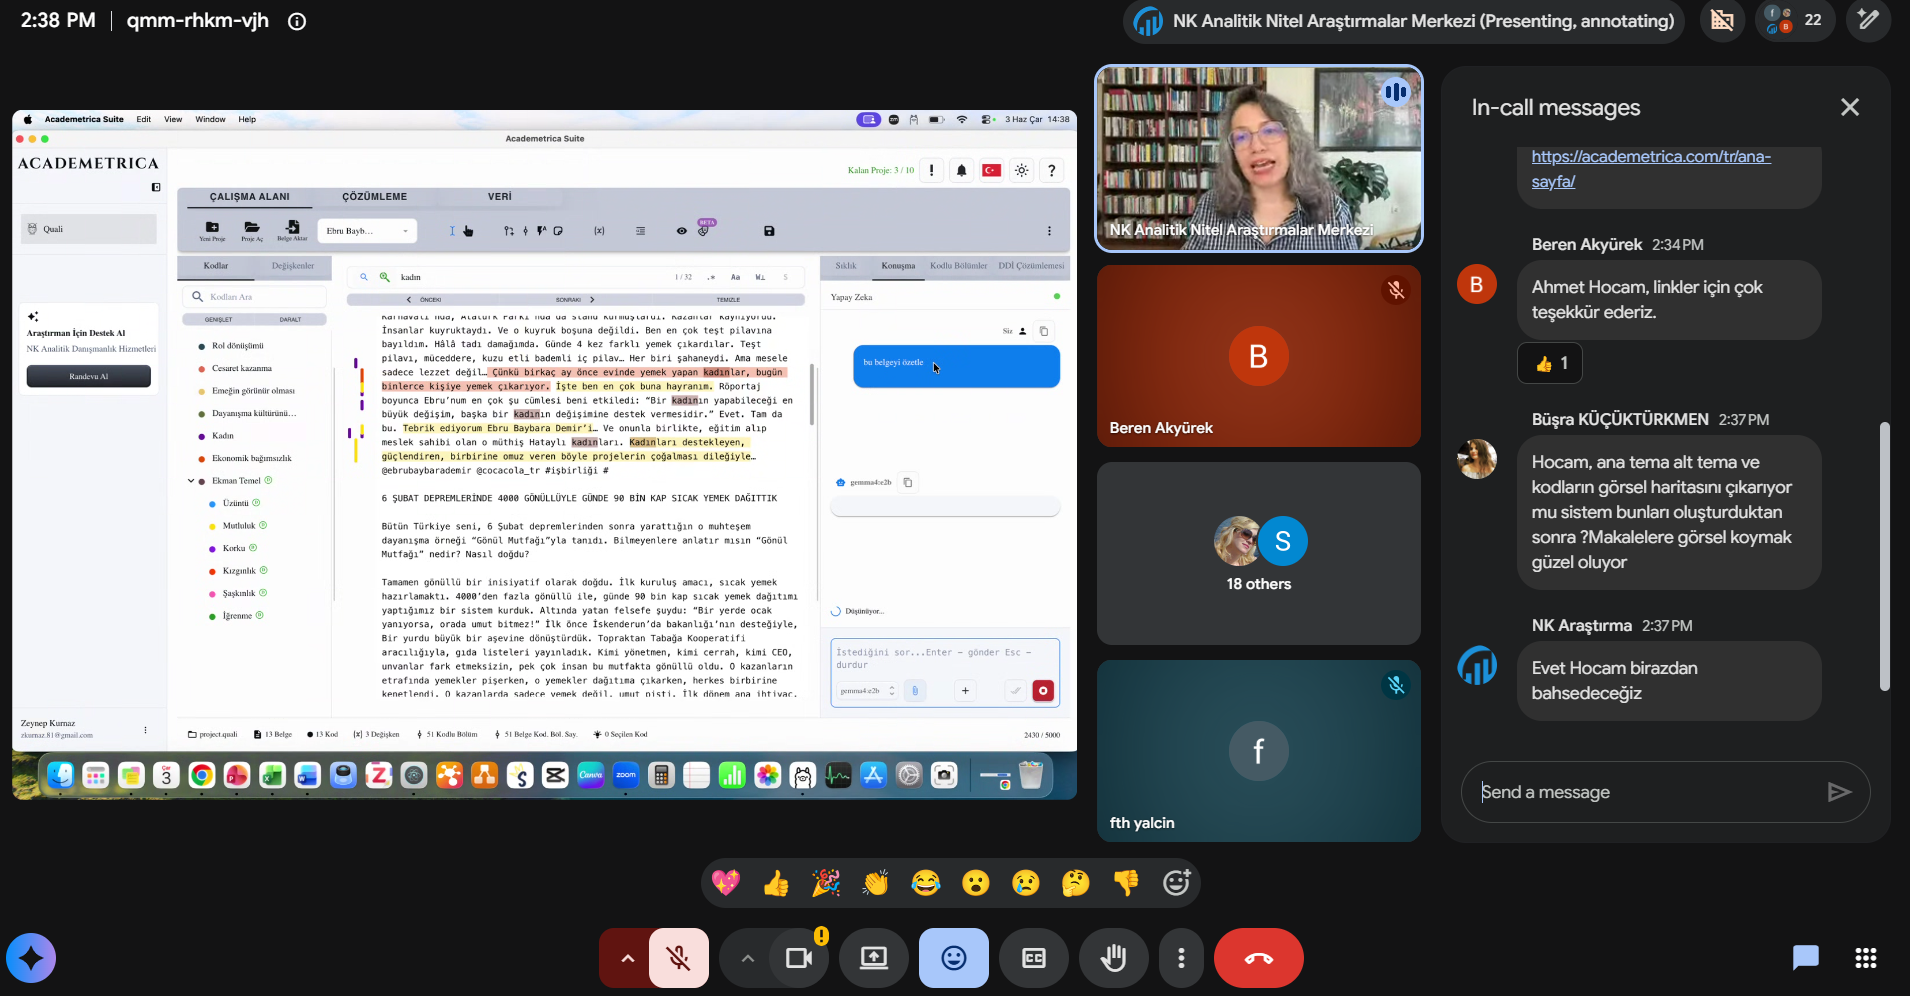Open the Ebru Bayb... document dropdown
This screenshot has width=1910, height=996.
coord(366,231)
